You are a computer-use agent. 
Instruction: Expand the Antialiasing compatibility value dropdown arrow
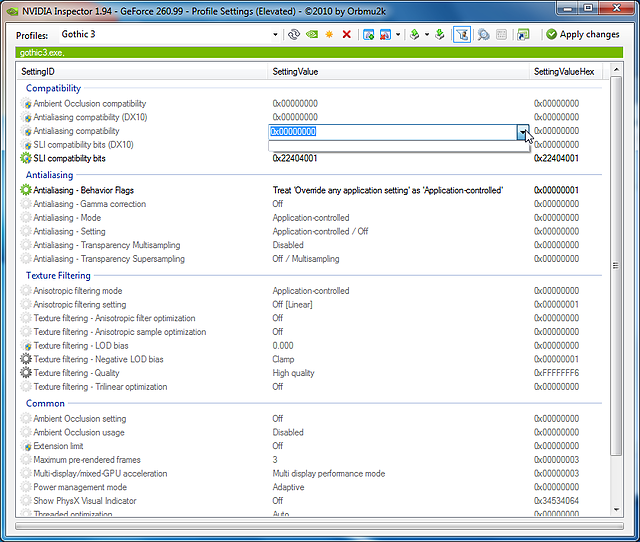click(x=521, y=131)
